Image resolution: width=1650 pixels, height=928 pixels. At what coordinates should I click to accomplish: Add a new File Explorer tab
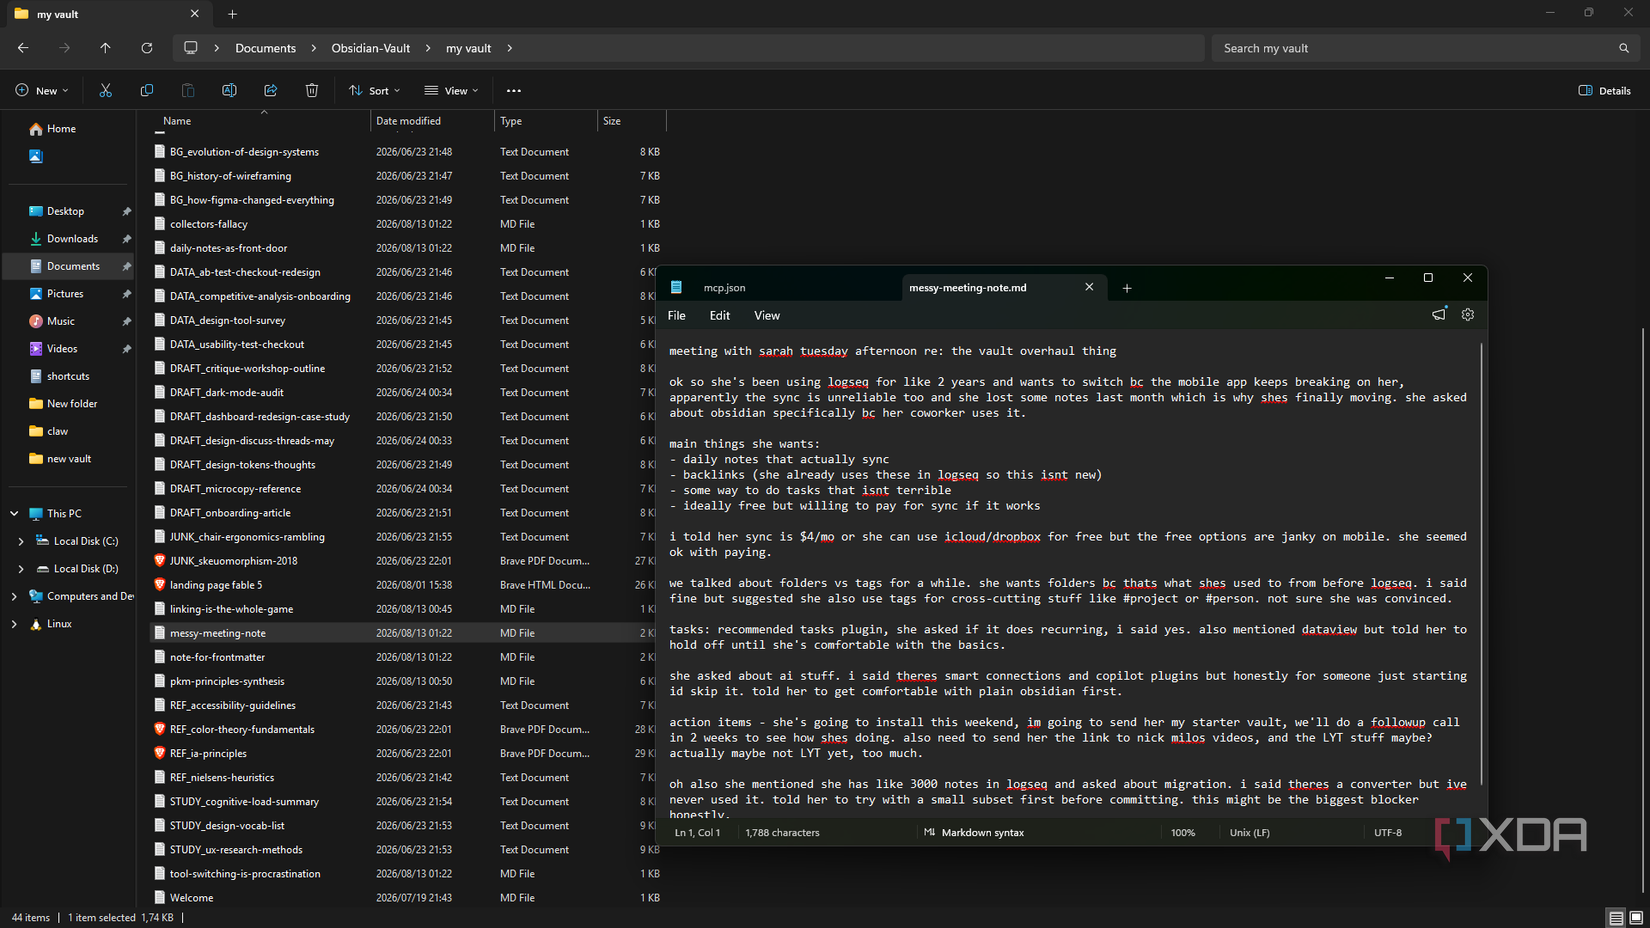coord(232,14)
